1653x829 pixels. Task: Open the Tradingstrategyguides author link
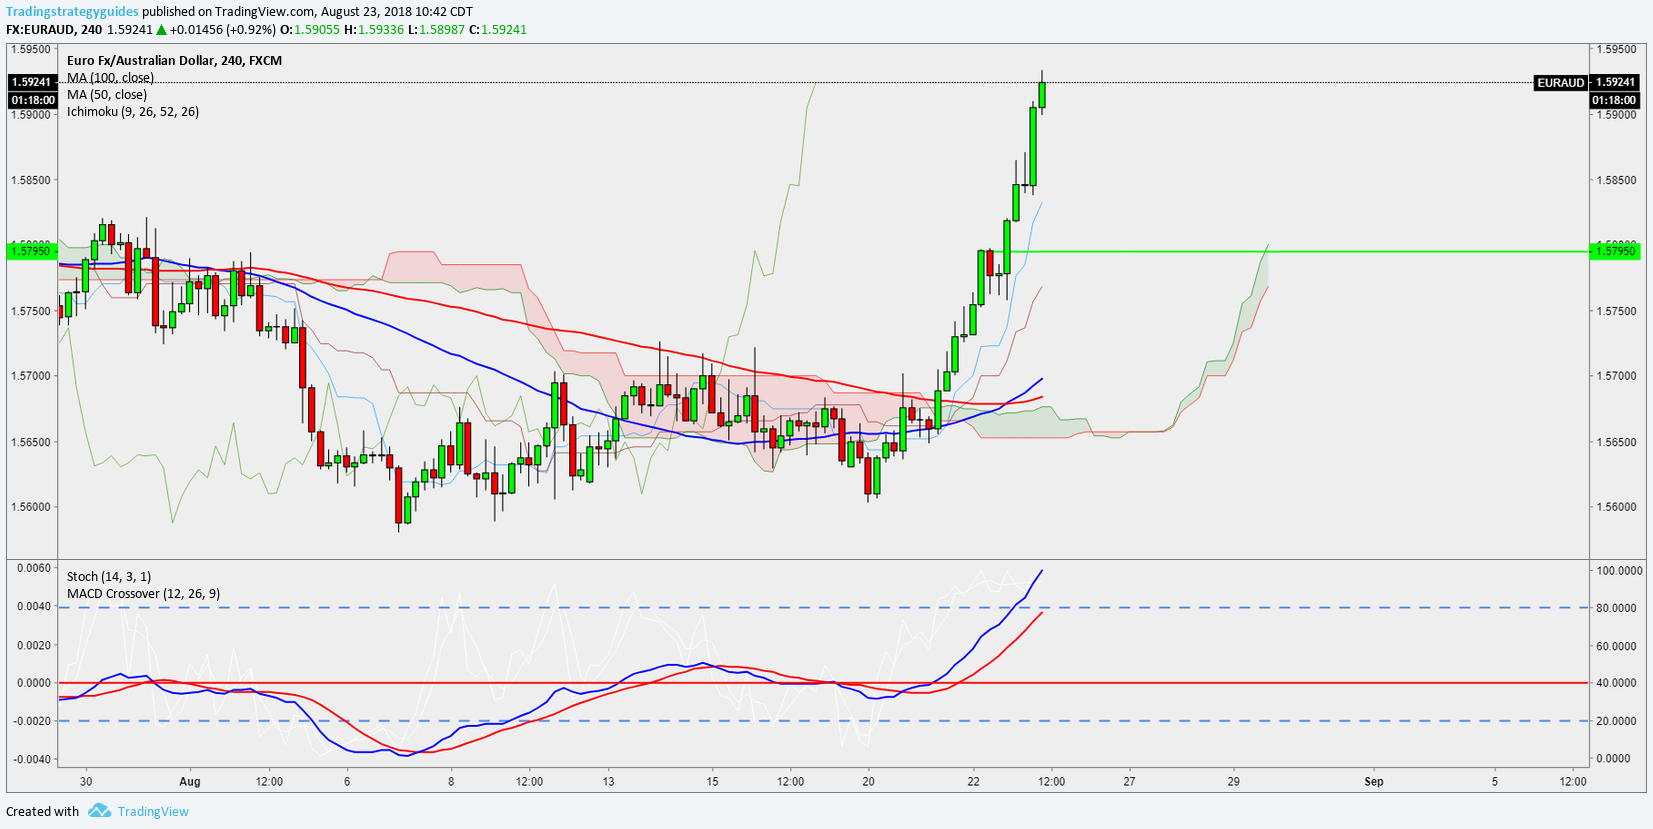pos(72,12)
